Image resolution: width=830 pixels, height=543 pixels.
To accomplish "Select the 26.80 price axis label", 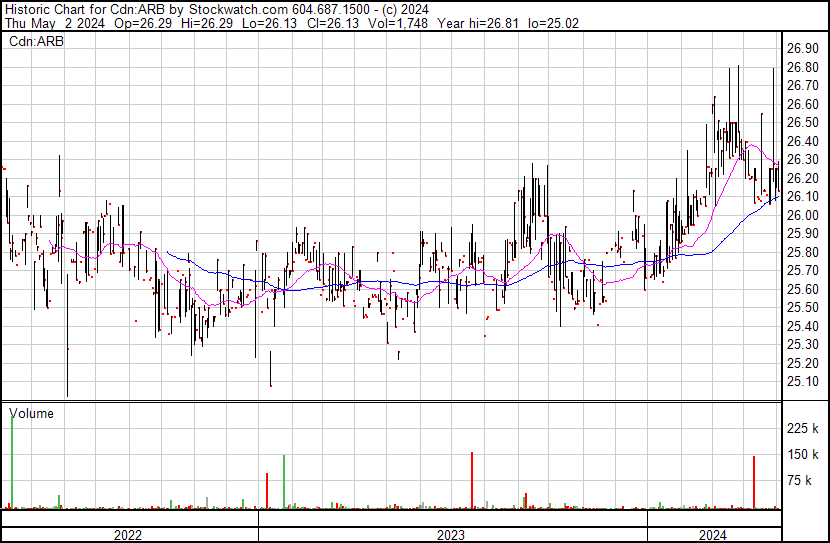I will [x=802, y=67].
